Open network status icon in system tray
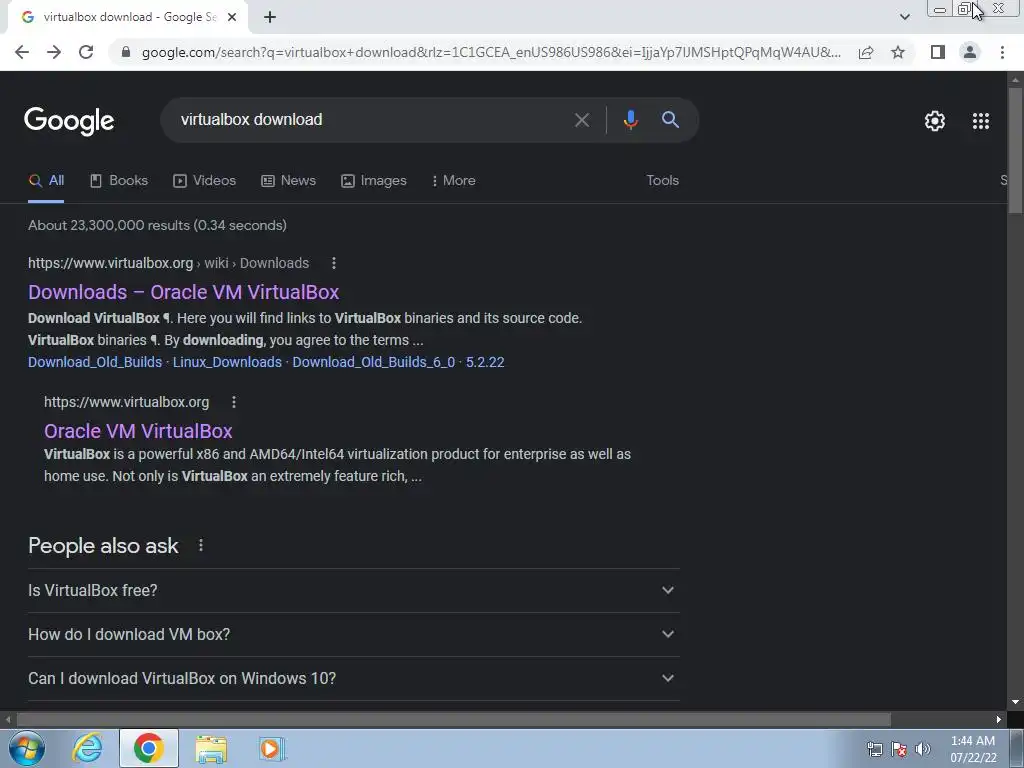The height and width of the screenshot is (768, 1024). [x=875, y=749]
